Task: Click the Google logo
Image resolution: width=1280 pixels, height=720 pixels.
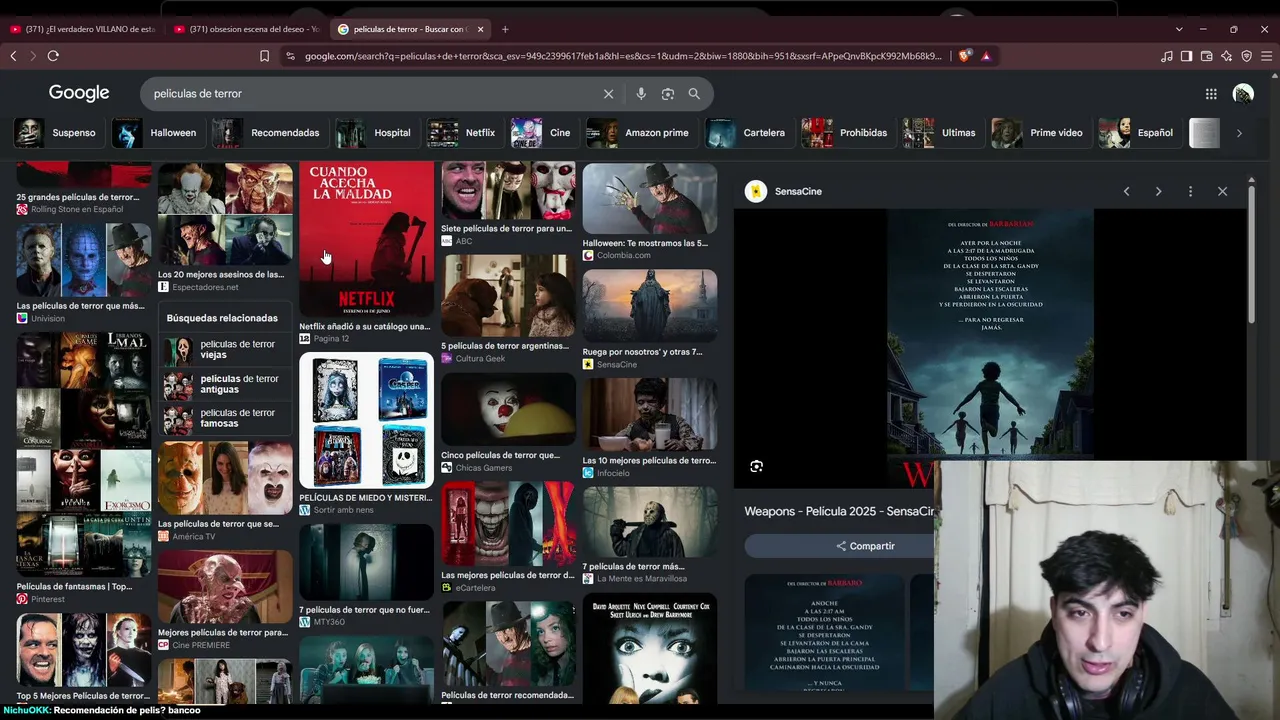Action: coord(79,93)
